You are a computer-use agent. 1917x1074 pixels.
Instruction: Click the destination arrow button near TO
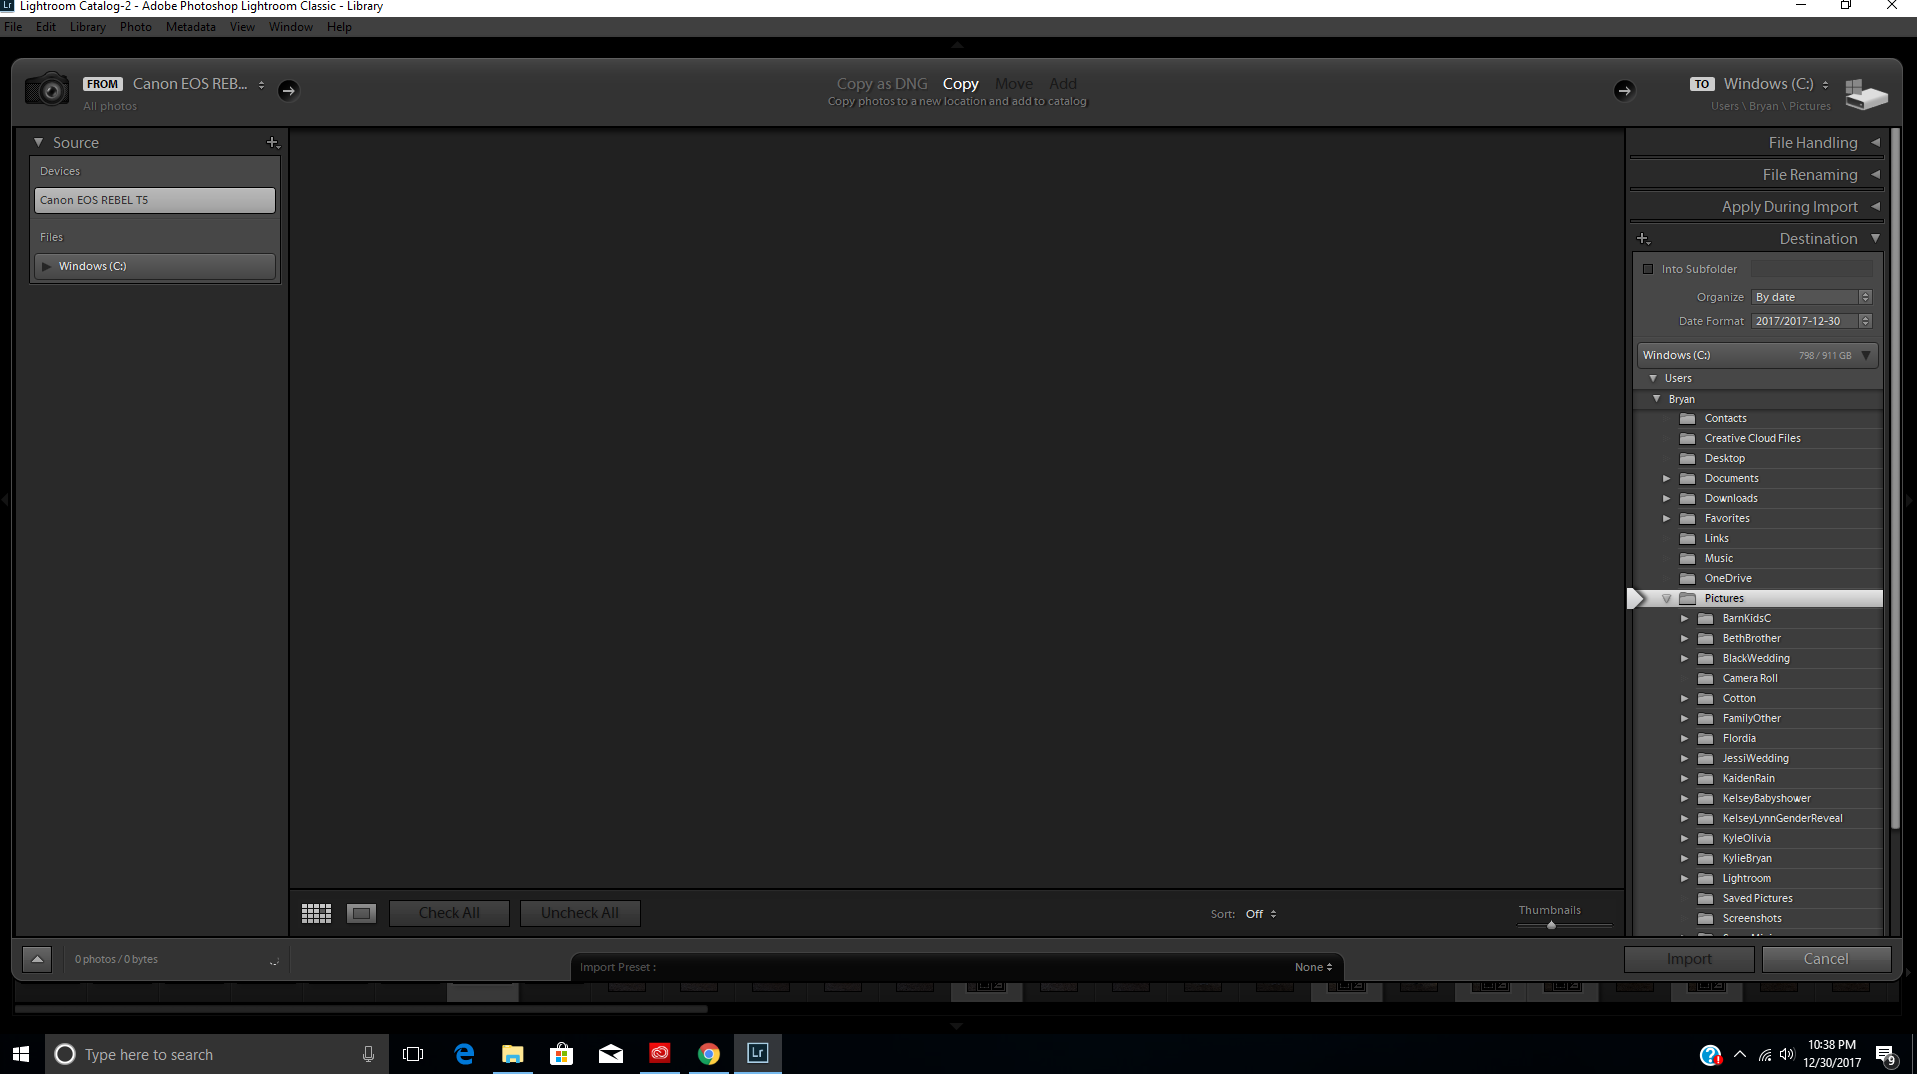click(x=1624, y=90)
